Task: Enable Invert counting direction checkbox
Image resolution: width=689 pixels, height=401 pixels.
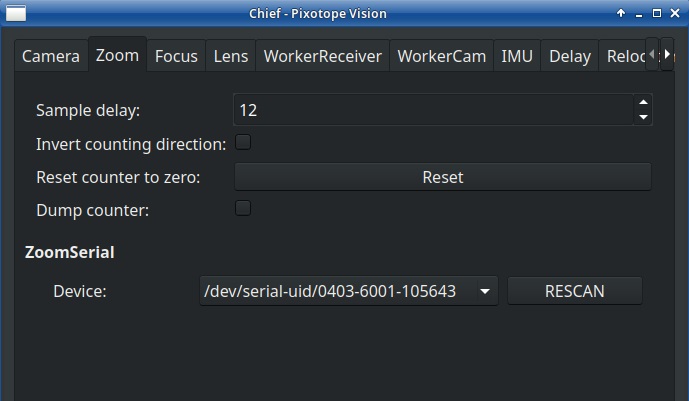Action: pos(243,143)
